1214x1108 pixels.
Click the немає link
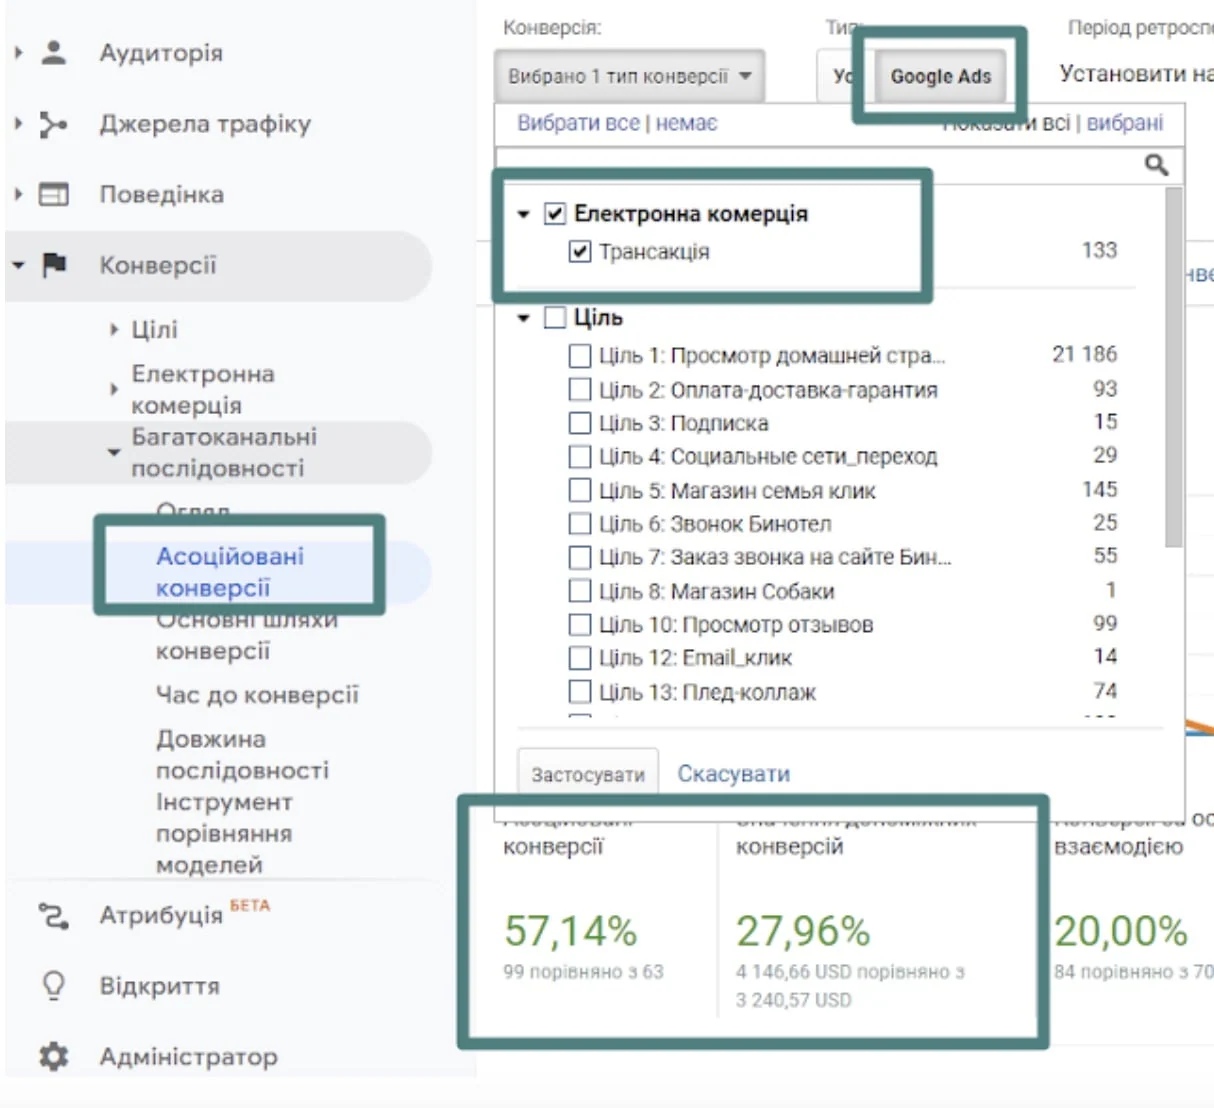click(x=686, y=123)
